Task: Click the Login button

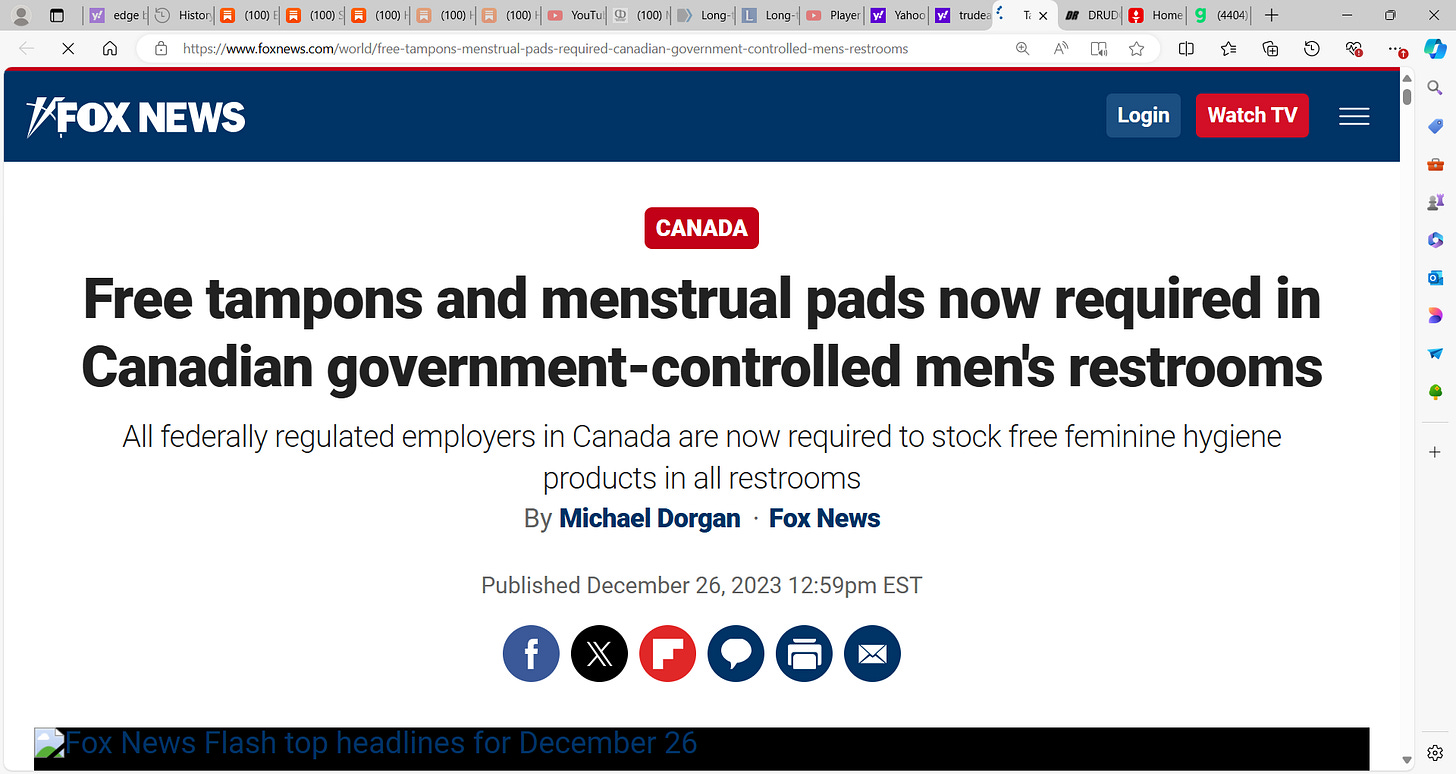Action: click(1143, 115)
